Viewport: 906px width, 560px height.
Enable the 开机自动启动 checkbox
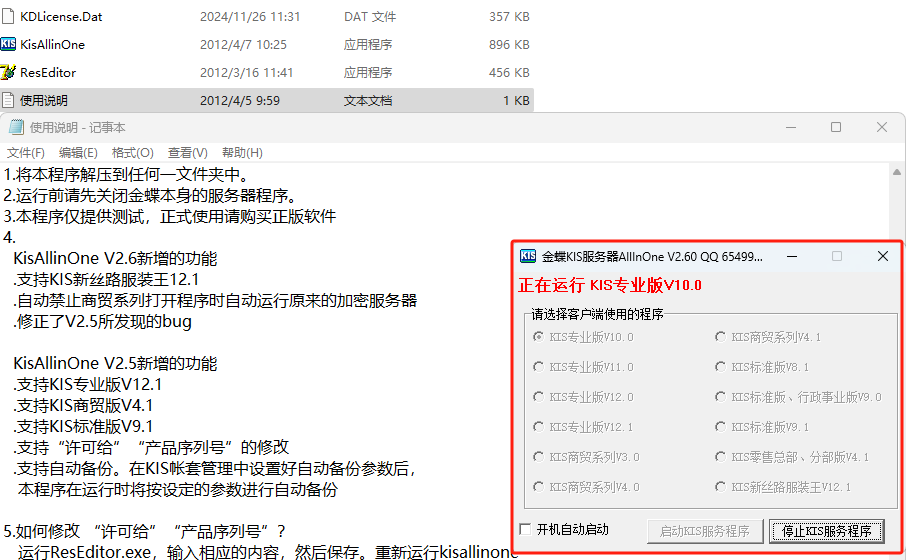pyautogui.click(x=525, y=529)
